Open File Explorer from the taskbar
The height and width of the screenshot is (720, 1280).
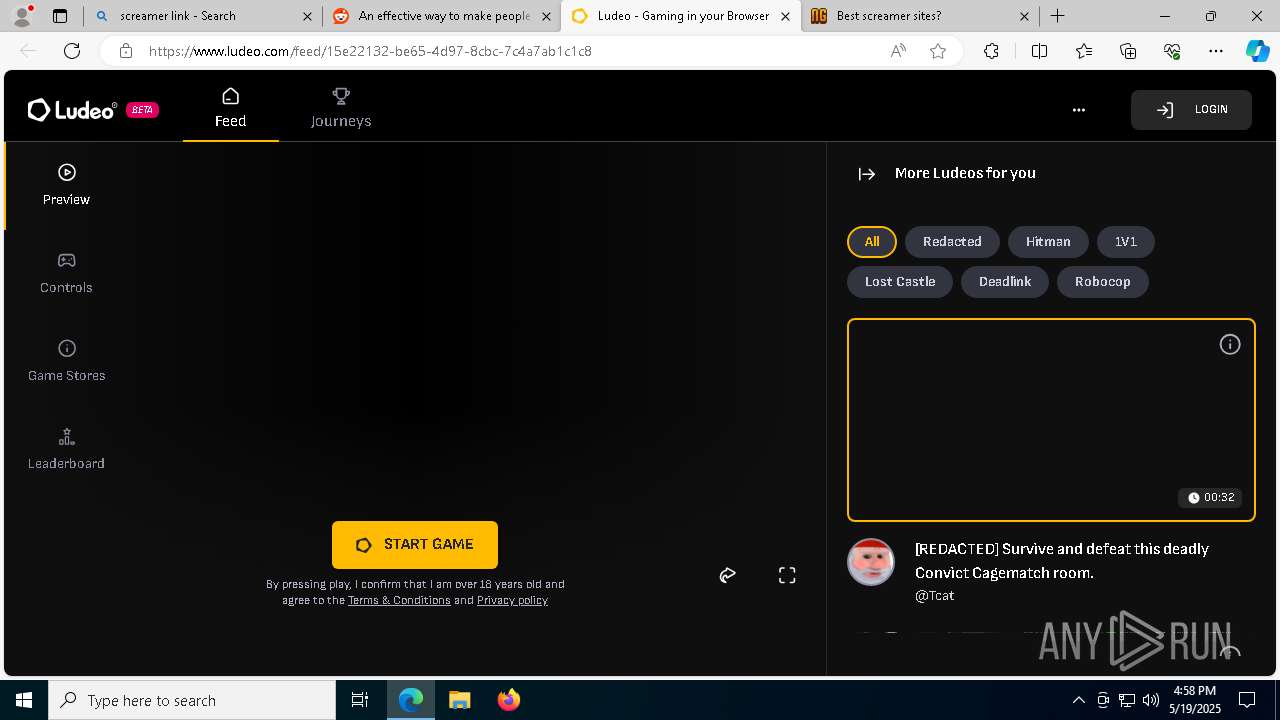pos(459,700)
